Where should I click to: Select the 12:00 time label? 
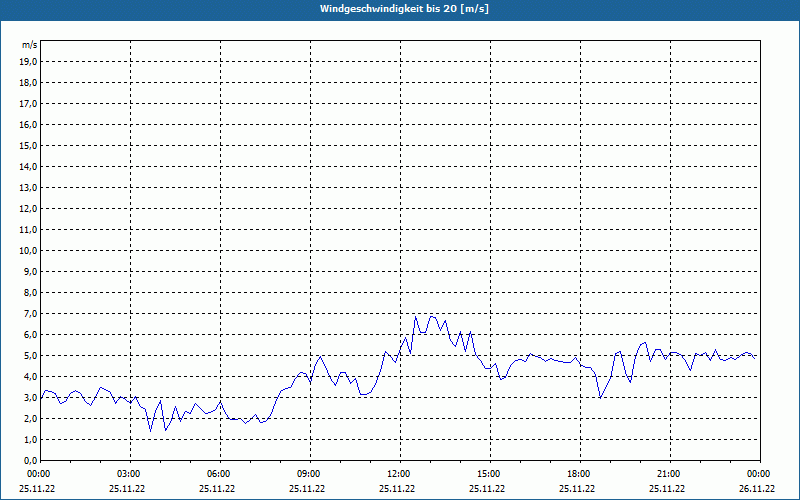pos(401,474)
